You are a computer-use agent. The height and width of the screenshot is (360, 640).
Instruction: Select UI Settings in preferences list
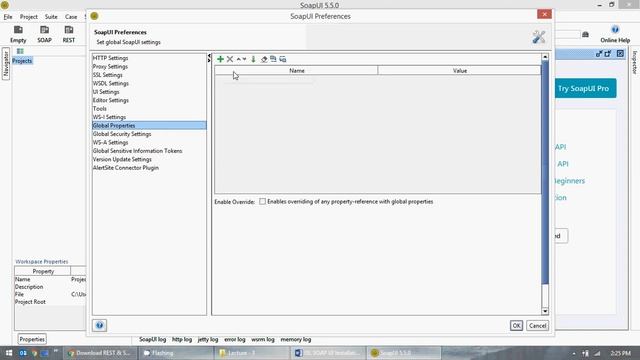pyautogui.click(x=149, y=92)
